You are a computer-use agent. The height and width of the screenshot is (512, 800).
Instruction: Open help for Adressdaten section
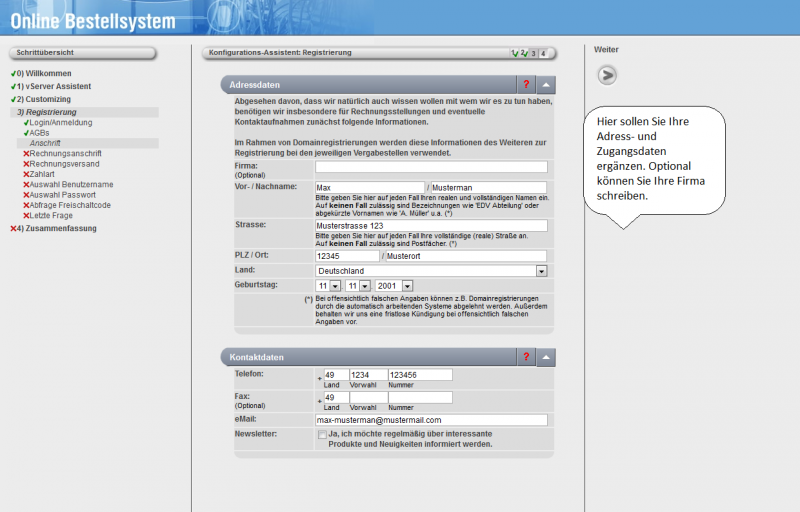tap(526, 85)
